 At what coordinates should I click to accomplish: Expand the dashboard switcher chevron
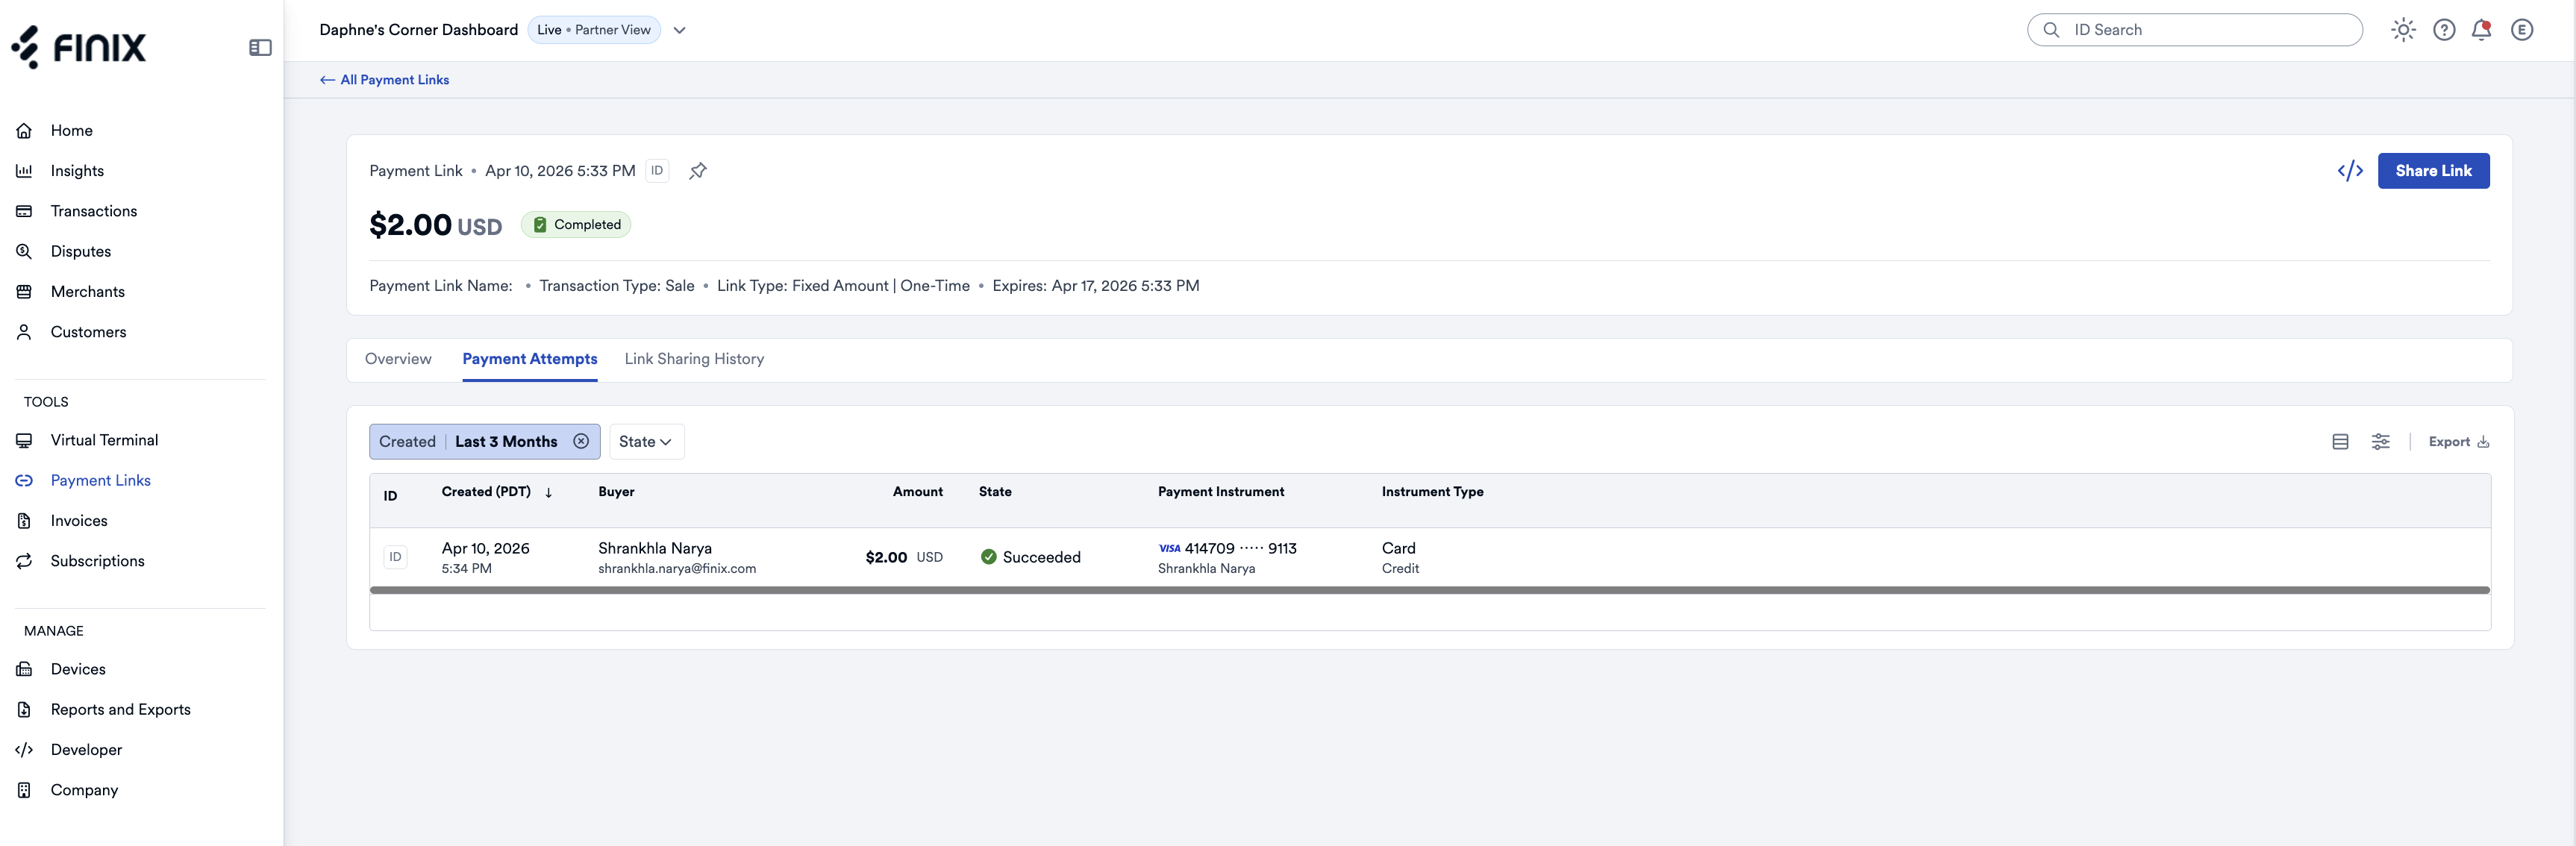coord(680,30)
